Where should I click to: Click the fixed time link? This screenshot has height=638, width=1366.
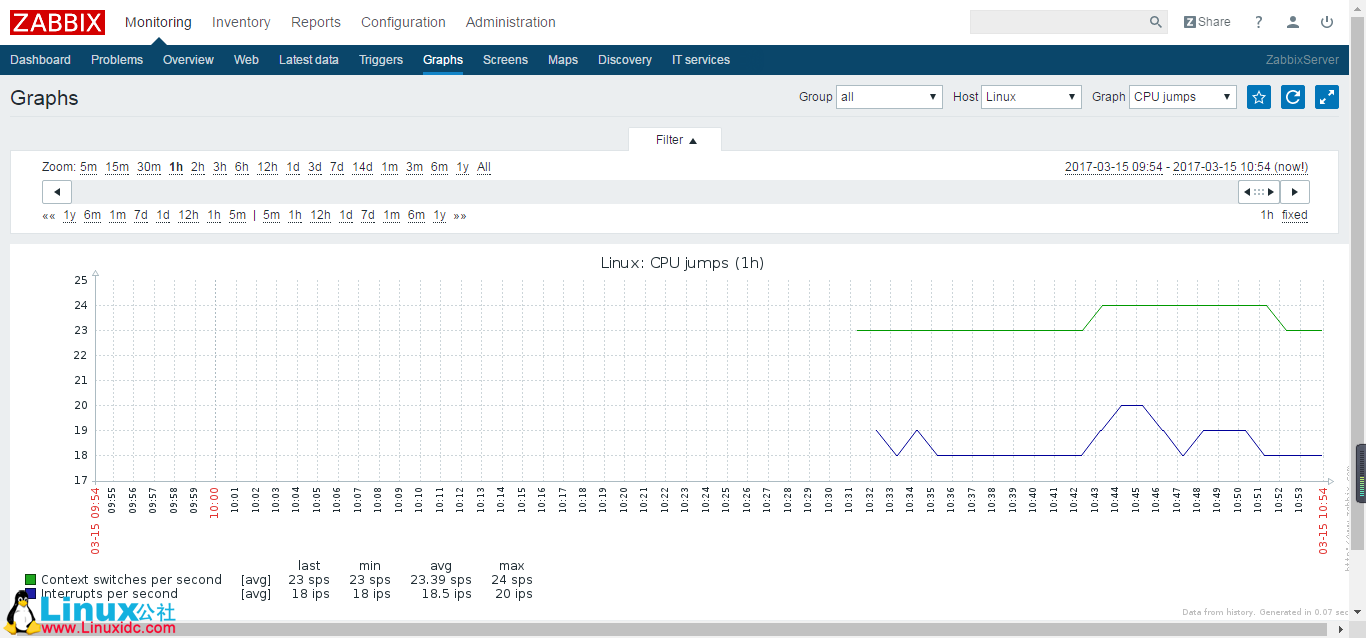click(x=1294, y=215)
